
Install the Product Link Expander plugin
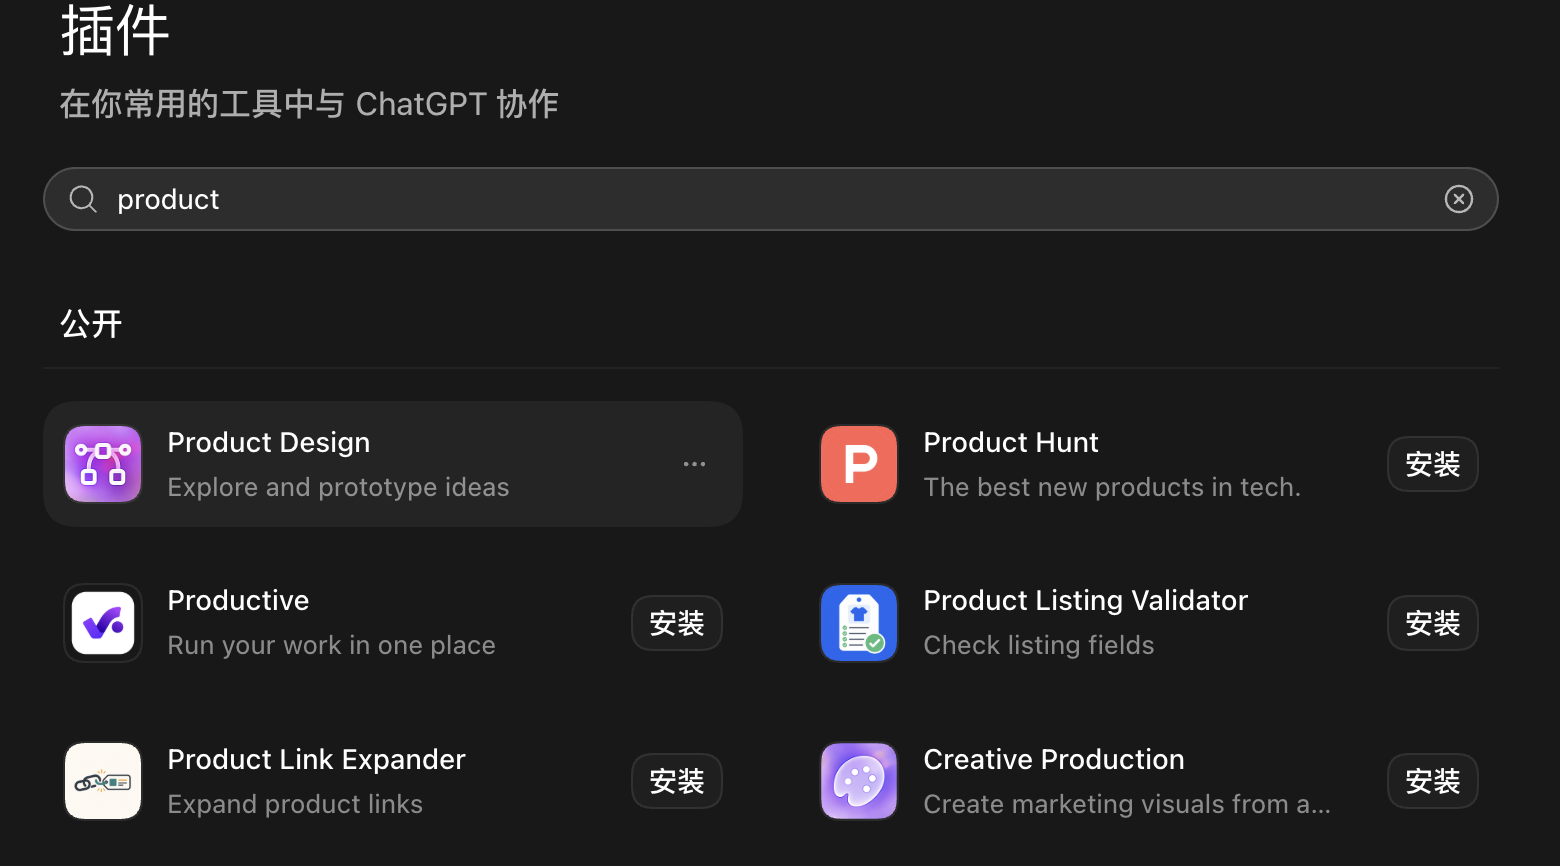tap(677, 781)
